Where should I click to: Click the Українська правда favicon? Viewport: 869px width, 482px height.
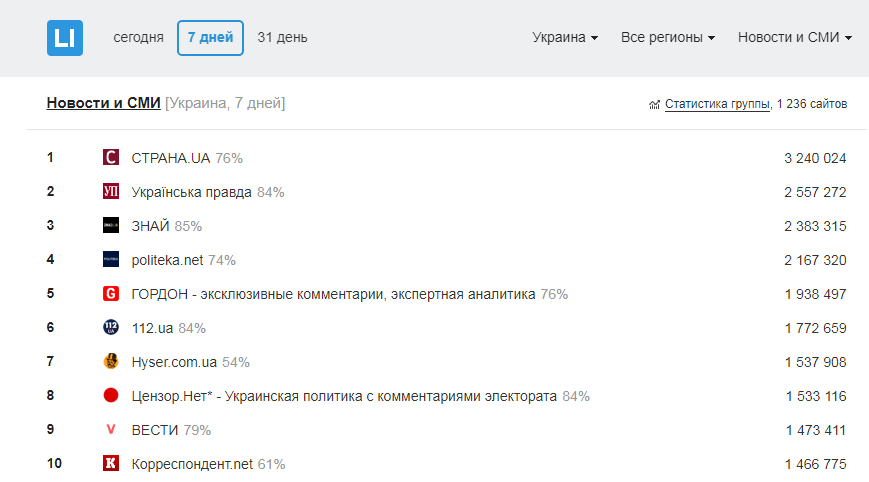[111, 192]
